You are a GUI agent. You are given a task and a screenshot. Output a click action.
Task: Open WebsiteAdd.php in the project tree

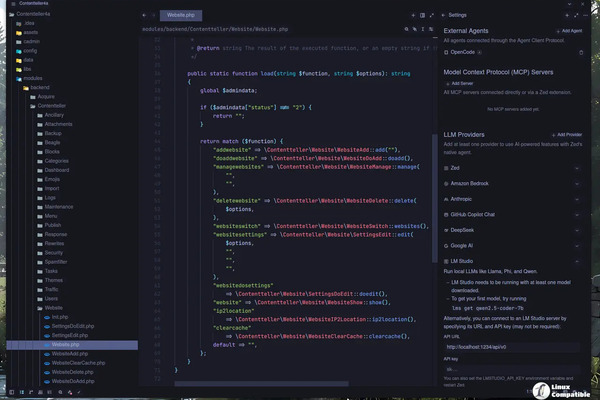click(x=70, y=354)
